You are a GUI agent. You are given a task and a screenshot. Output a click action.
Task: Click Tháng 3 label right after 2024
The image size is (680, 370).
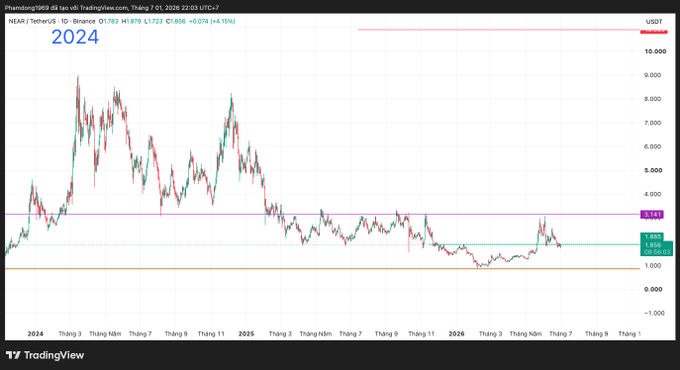point(70,334)
